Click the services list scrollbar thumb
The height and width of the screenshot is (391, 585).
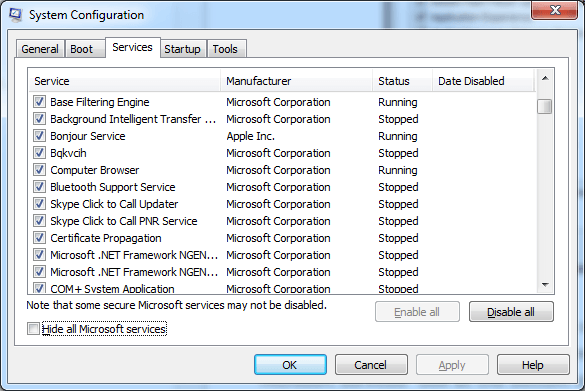point(545,106)
